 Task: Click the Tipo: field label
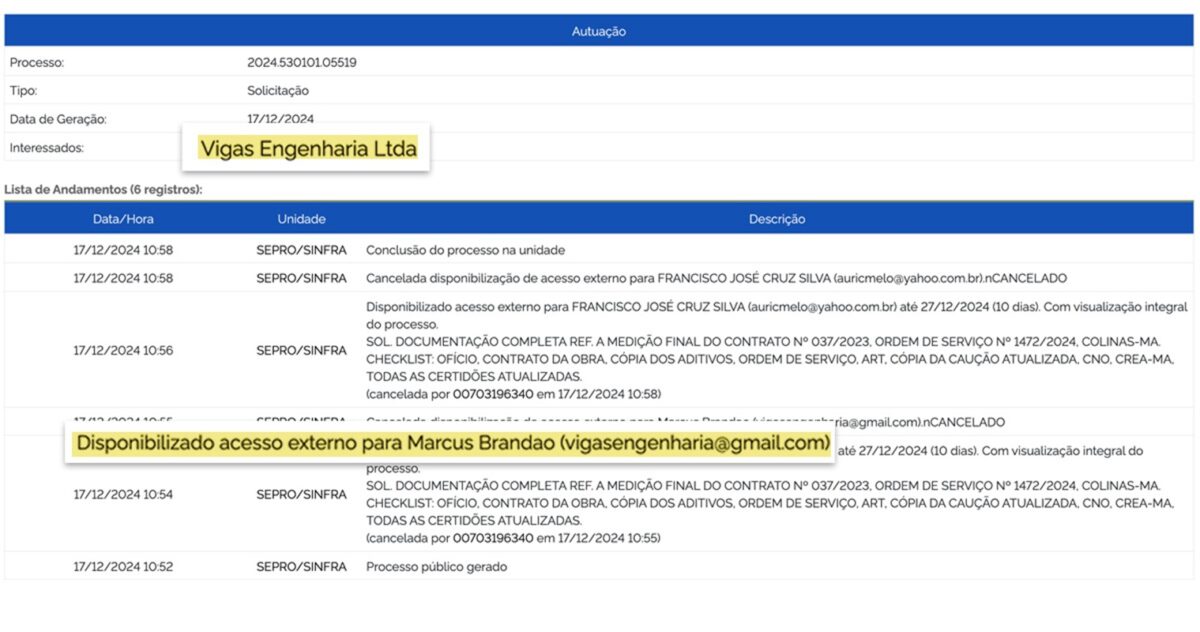pyautogui.click(x=24, y=90)
